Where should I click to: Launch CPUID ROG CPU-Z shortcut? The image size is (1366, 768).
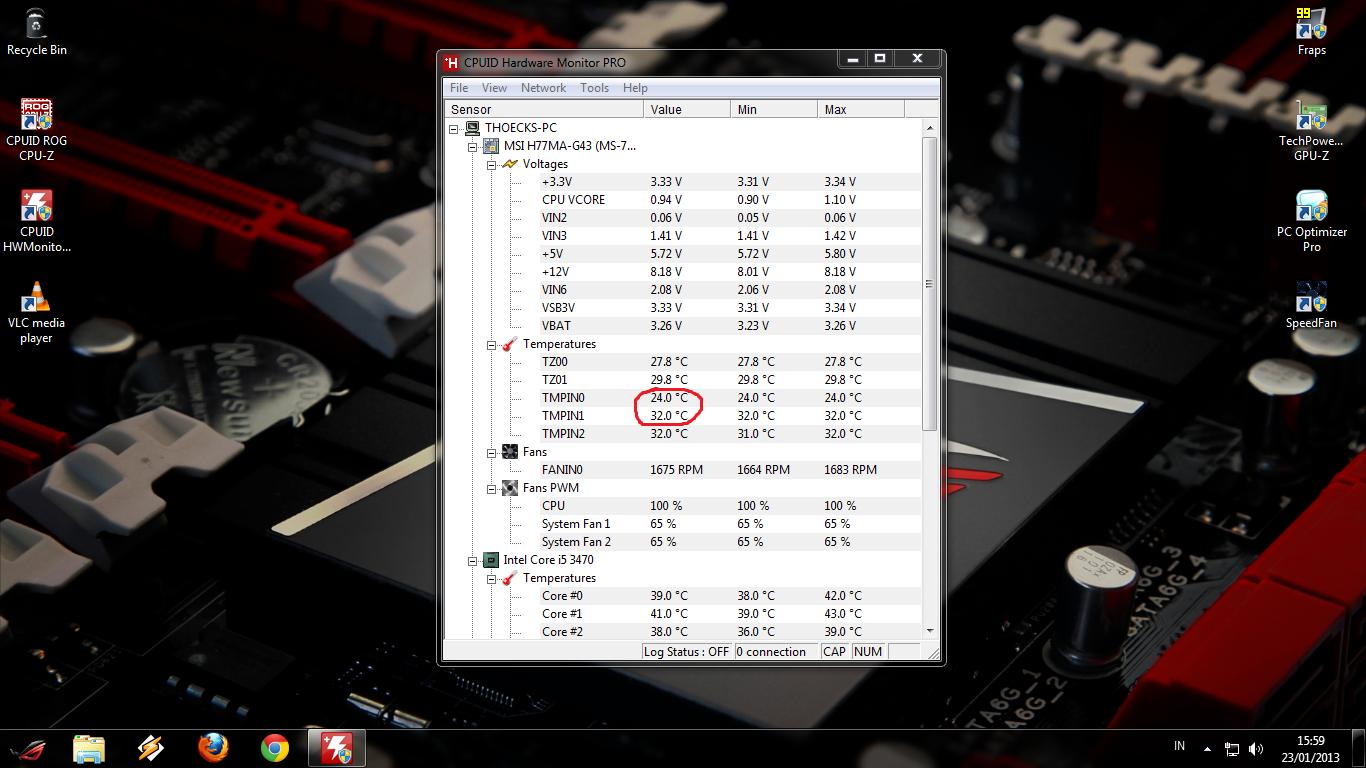coord(36,130)
